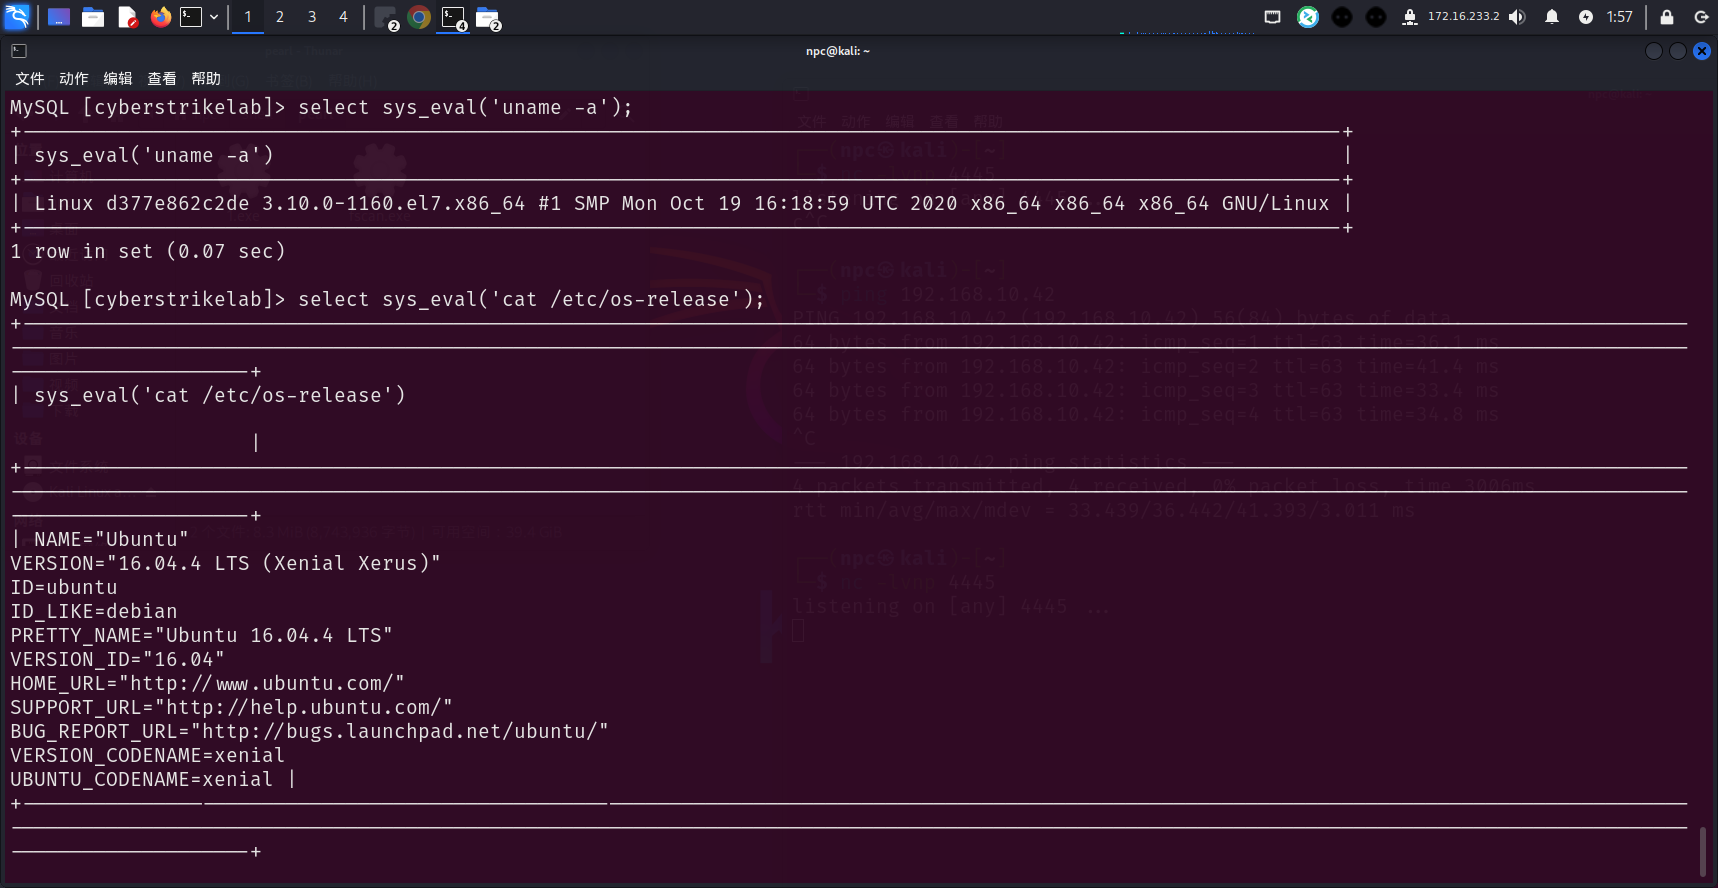The height and width of the screenshot is (888, 1718).
Task: Switch to workspace 2
Action: pyautogui.click(x=280, y=17)
